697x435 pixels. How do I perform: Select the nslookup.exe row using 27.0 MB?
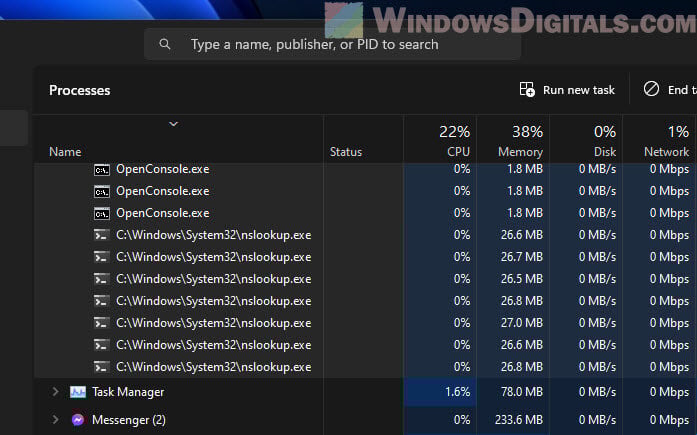(365, 323)
